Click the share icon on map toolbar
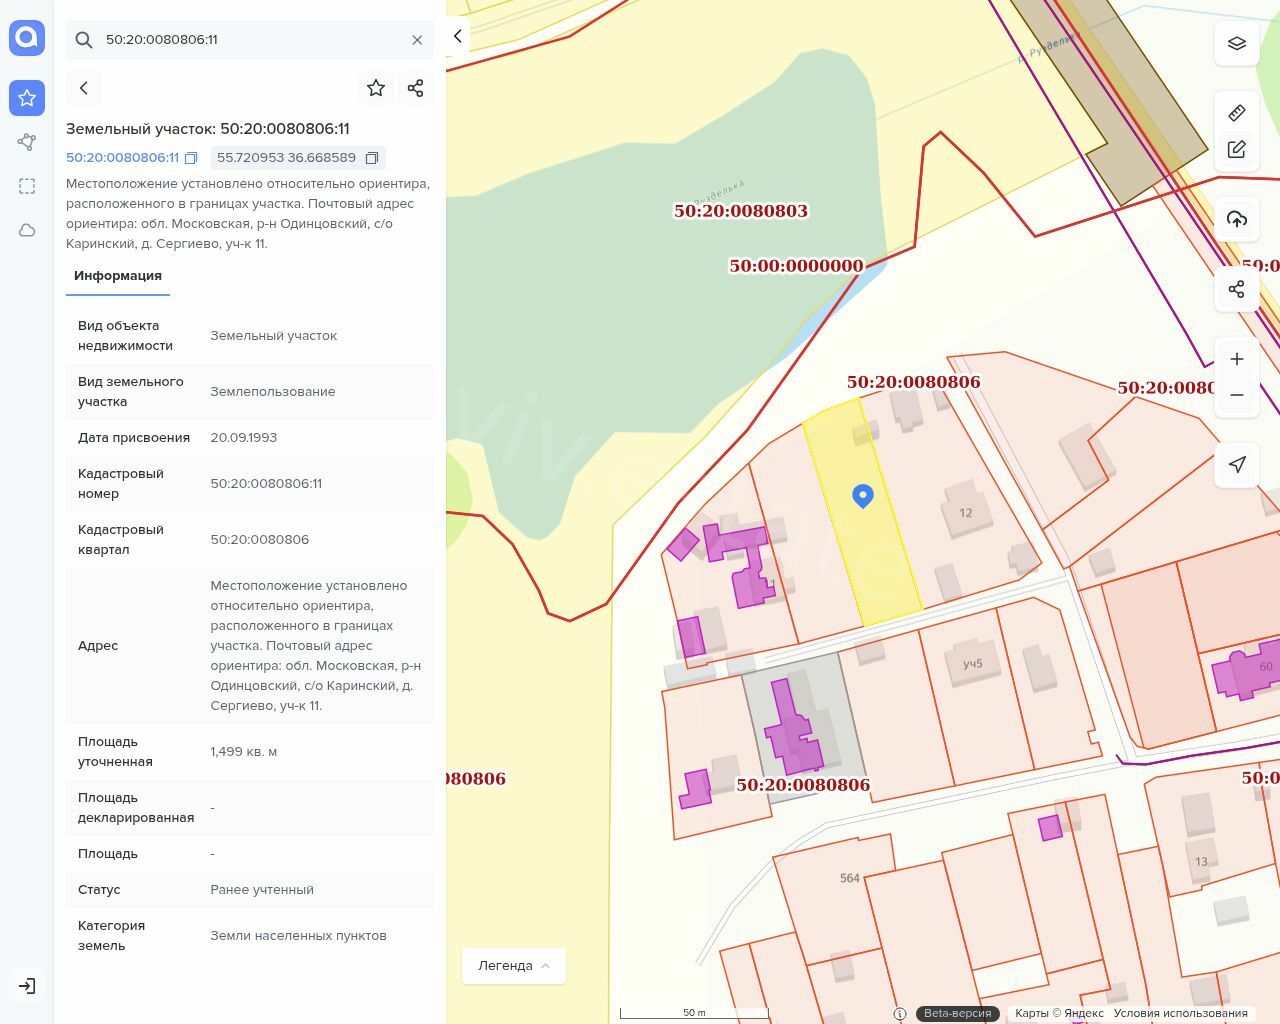Image resolution: width=1280 pixels, height=1024 pixels. (1237, 289)
